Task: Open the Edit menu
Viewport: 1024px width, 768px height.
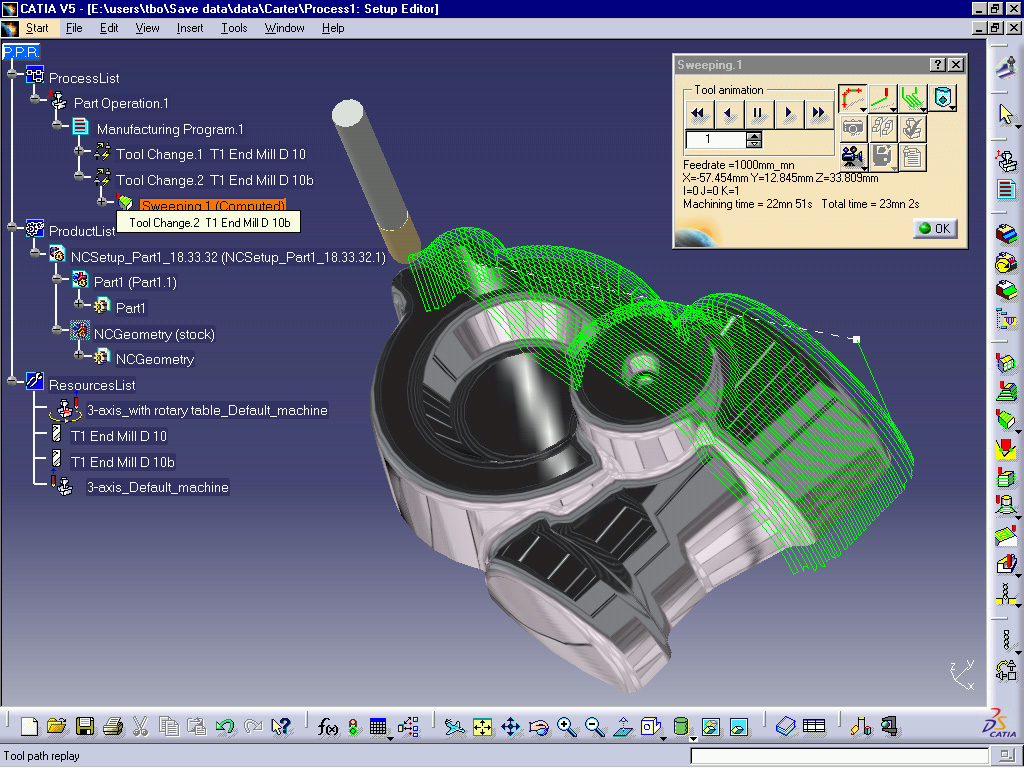Action: click(x=109, y=28)
